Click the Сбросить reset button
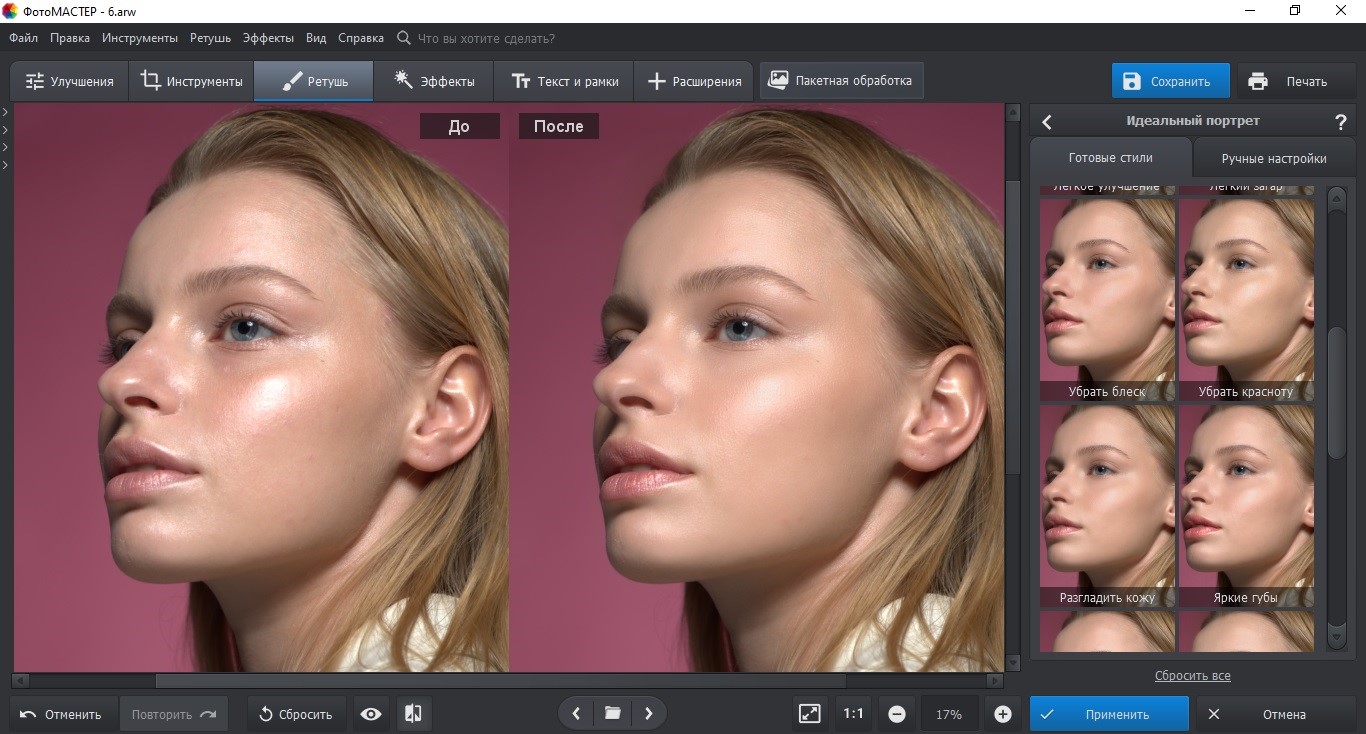The height and width of the screenshot is (734, 1366). click(295, 714)
